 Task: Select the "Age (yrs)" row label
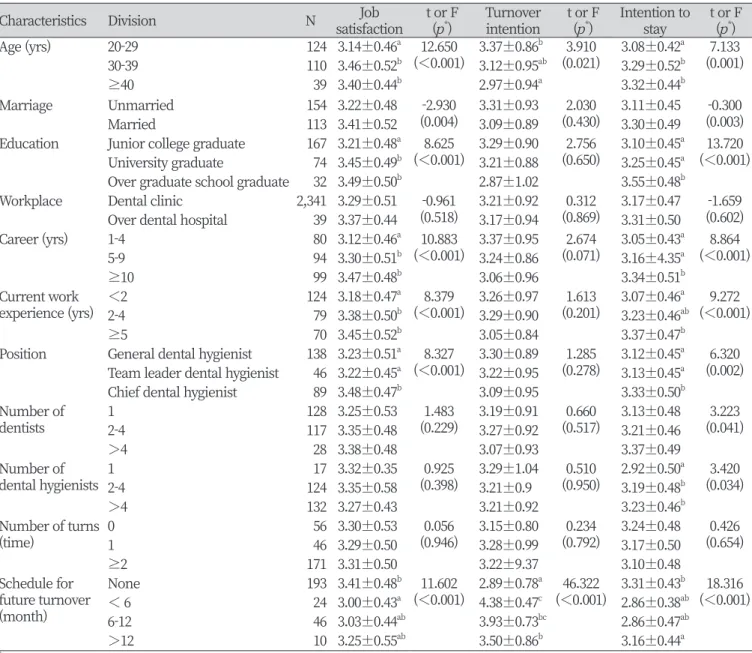25,47
